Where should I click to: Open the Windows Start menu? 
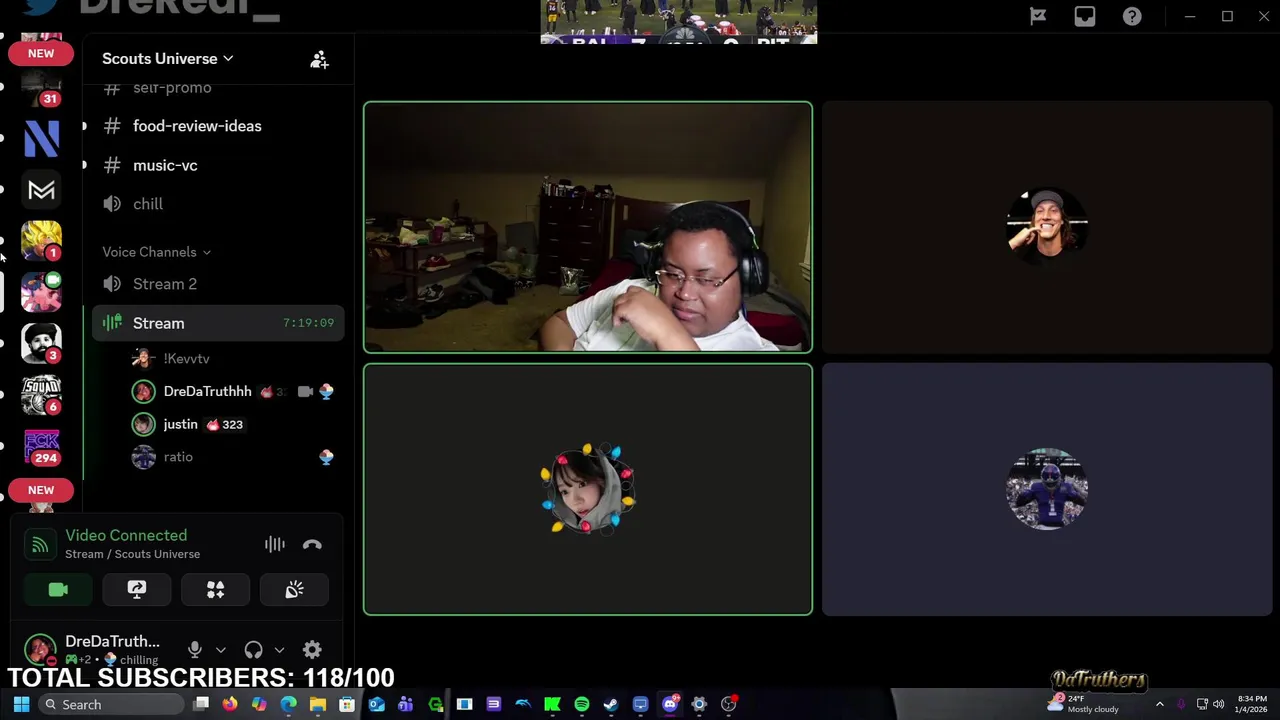coord(21,704)
